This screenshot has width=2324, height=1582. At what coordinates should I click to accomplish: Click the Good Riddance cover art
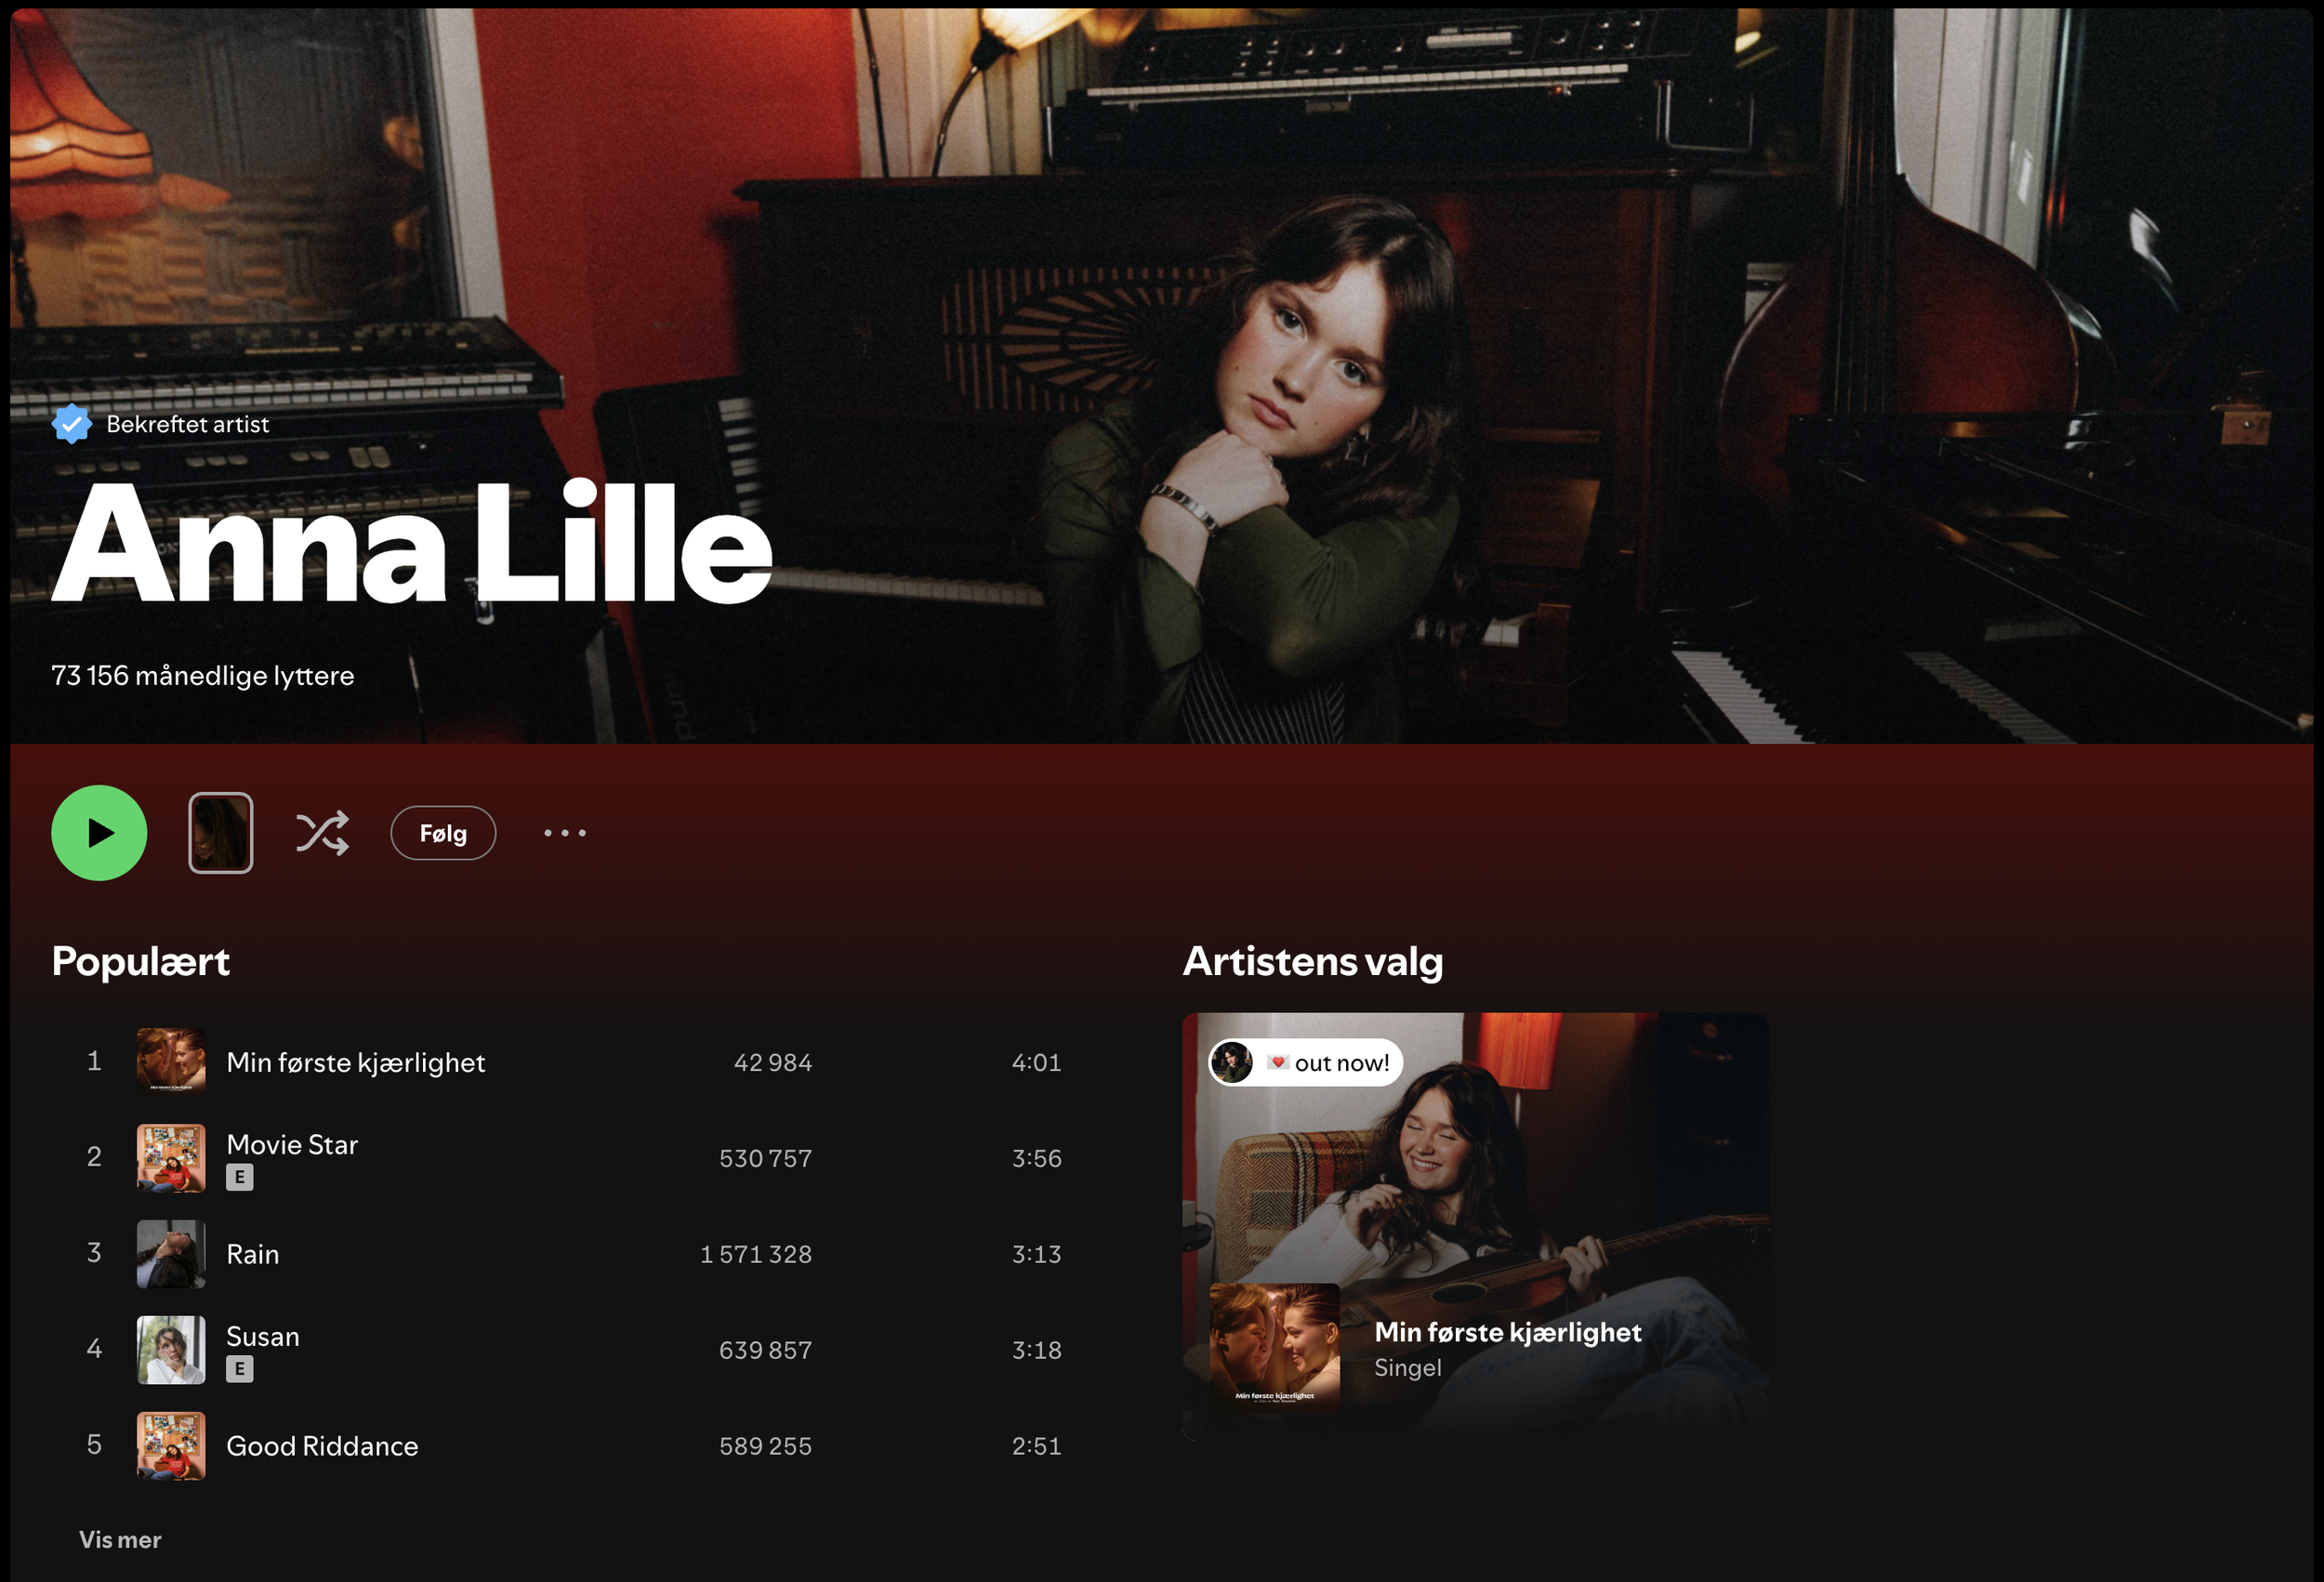pos(171,1446)
